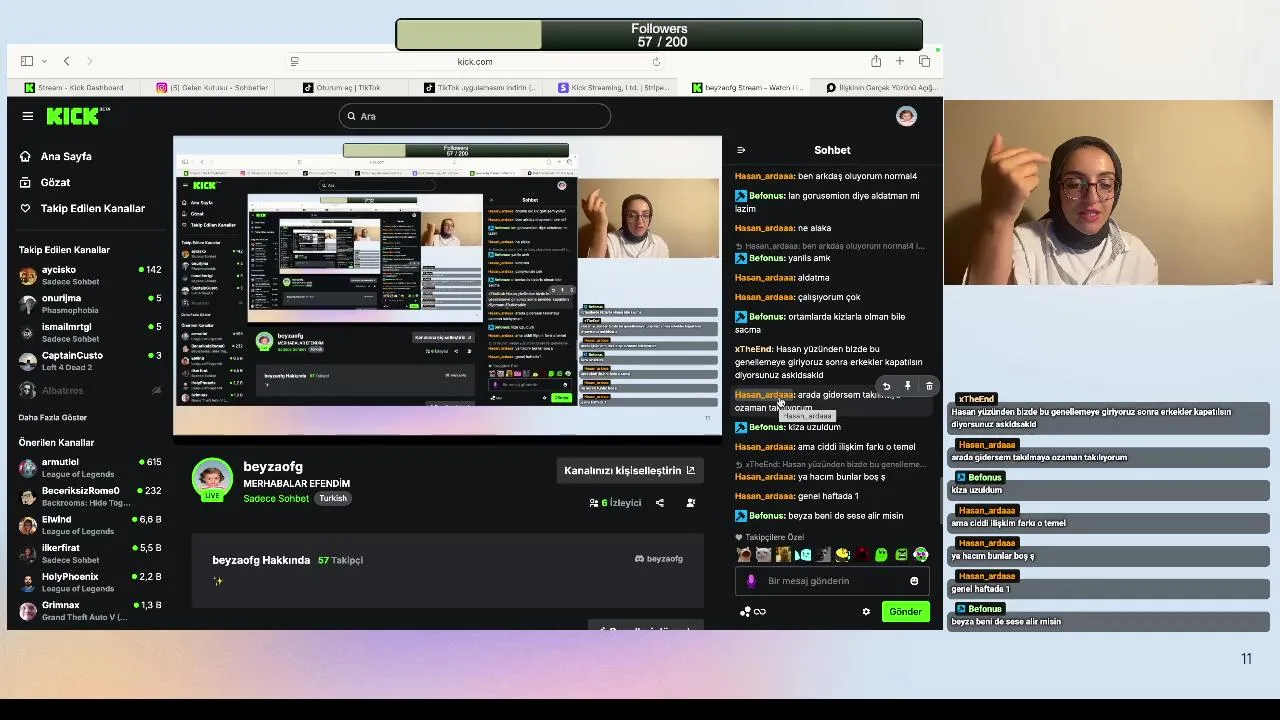Screen dimensions: 1280x720
Task: Click the Ara search field
Action: 475,116
